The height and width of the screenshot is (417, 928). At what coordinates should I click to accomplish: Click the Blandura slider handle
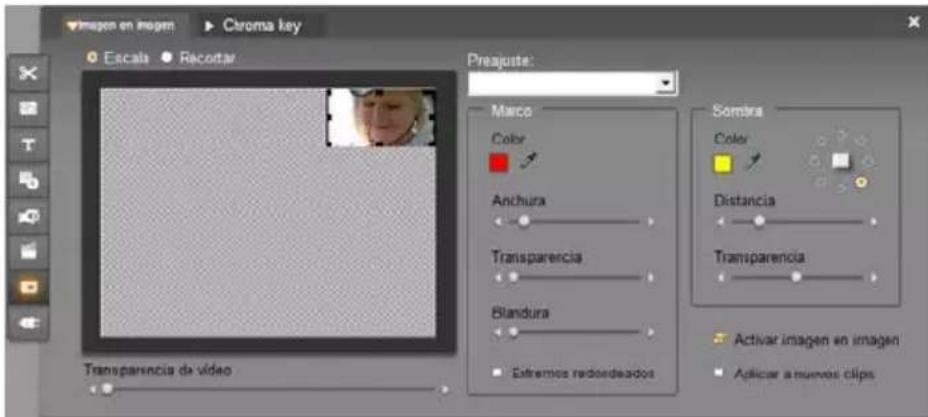pos(513,332)
